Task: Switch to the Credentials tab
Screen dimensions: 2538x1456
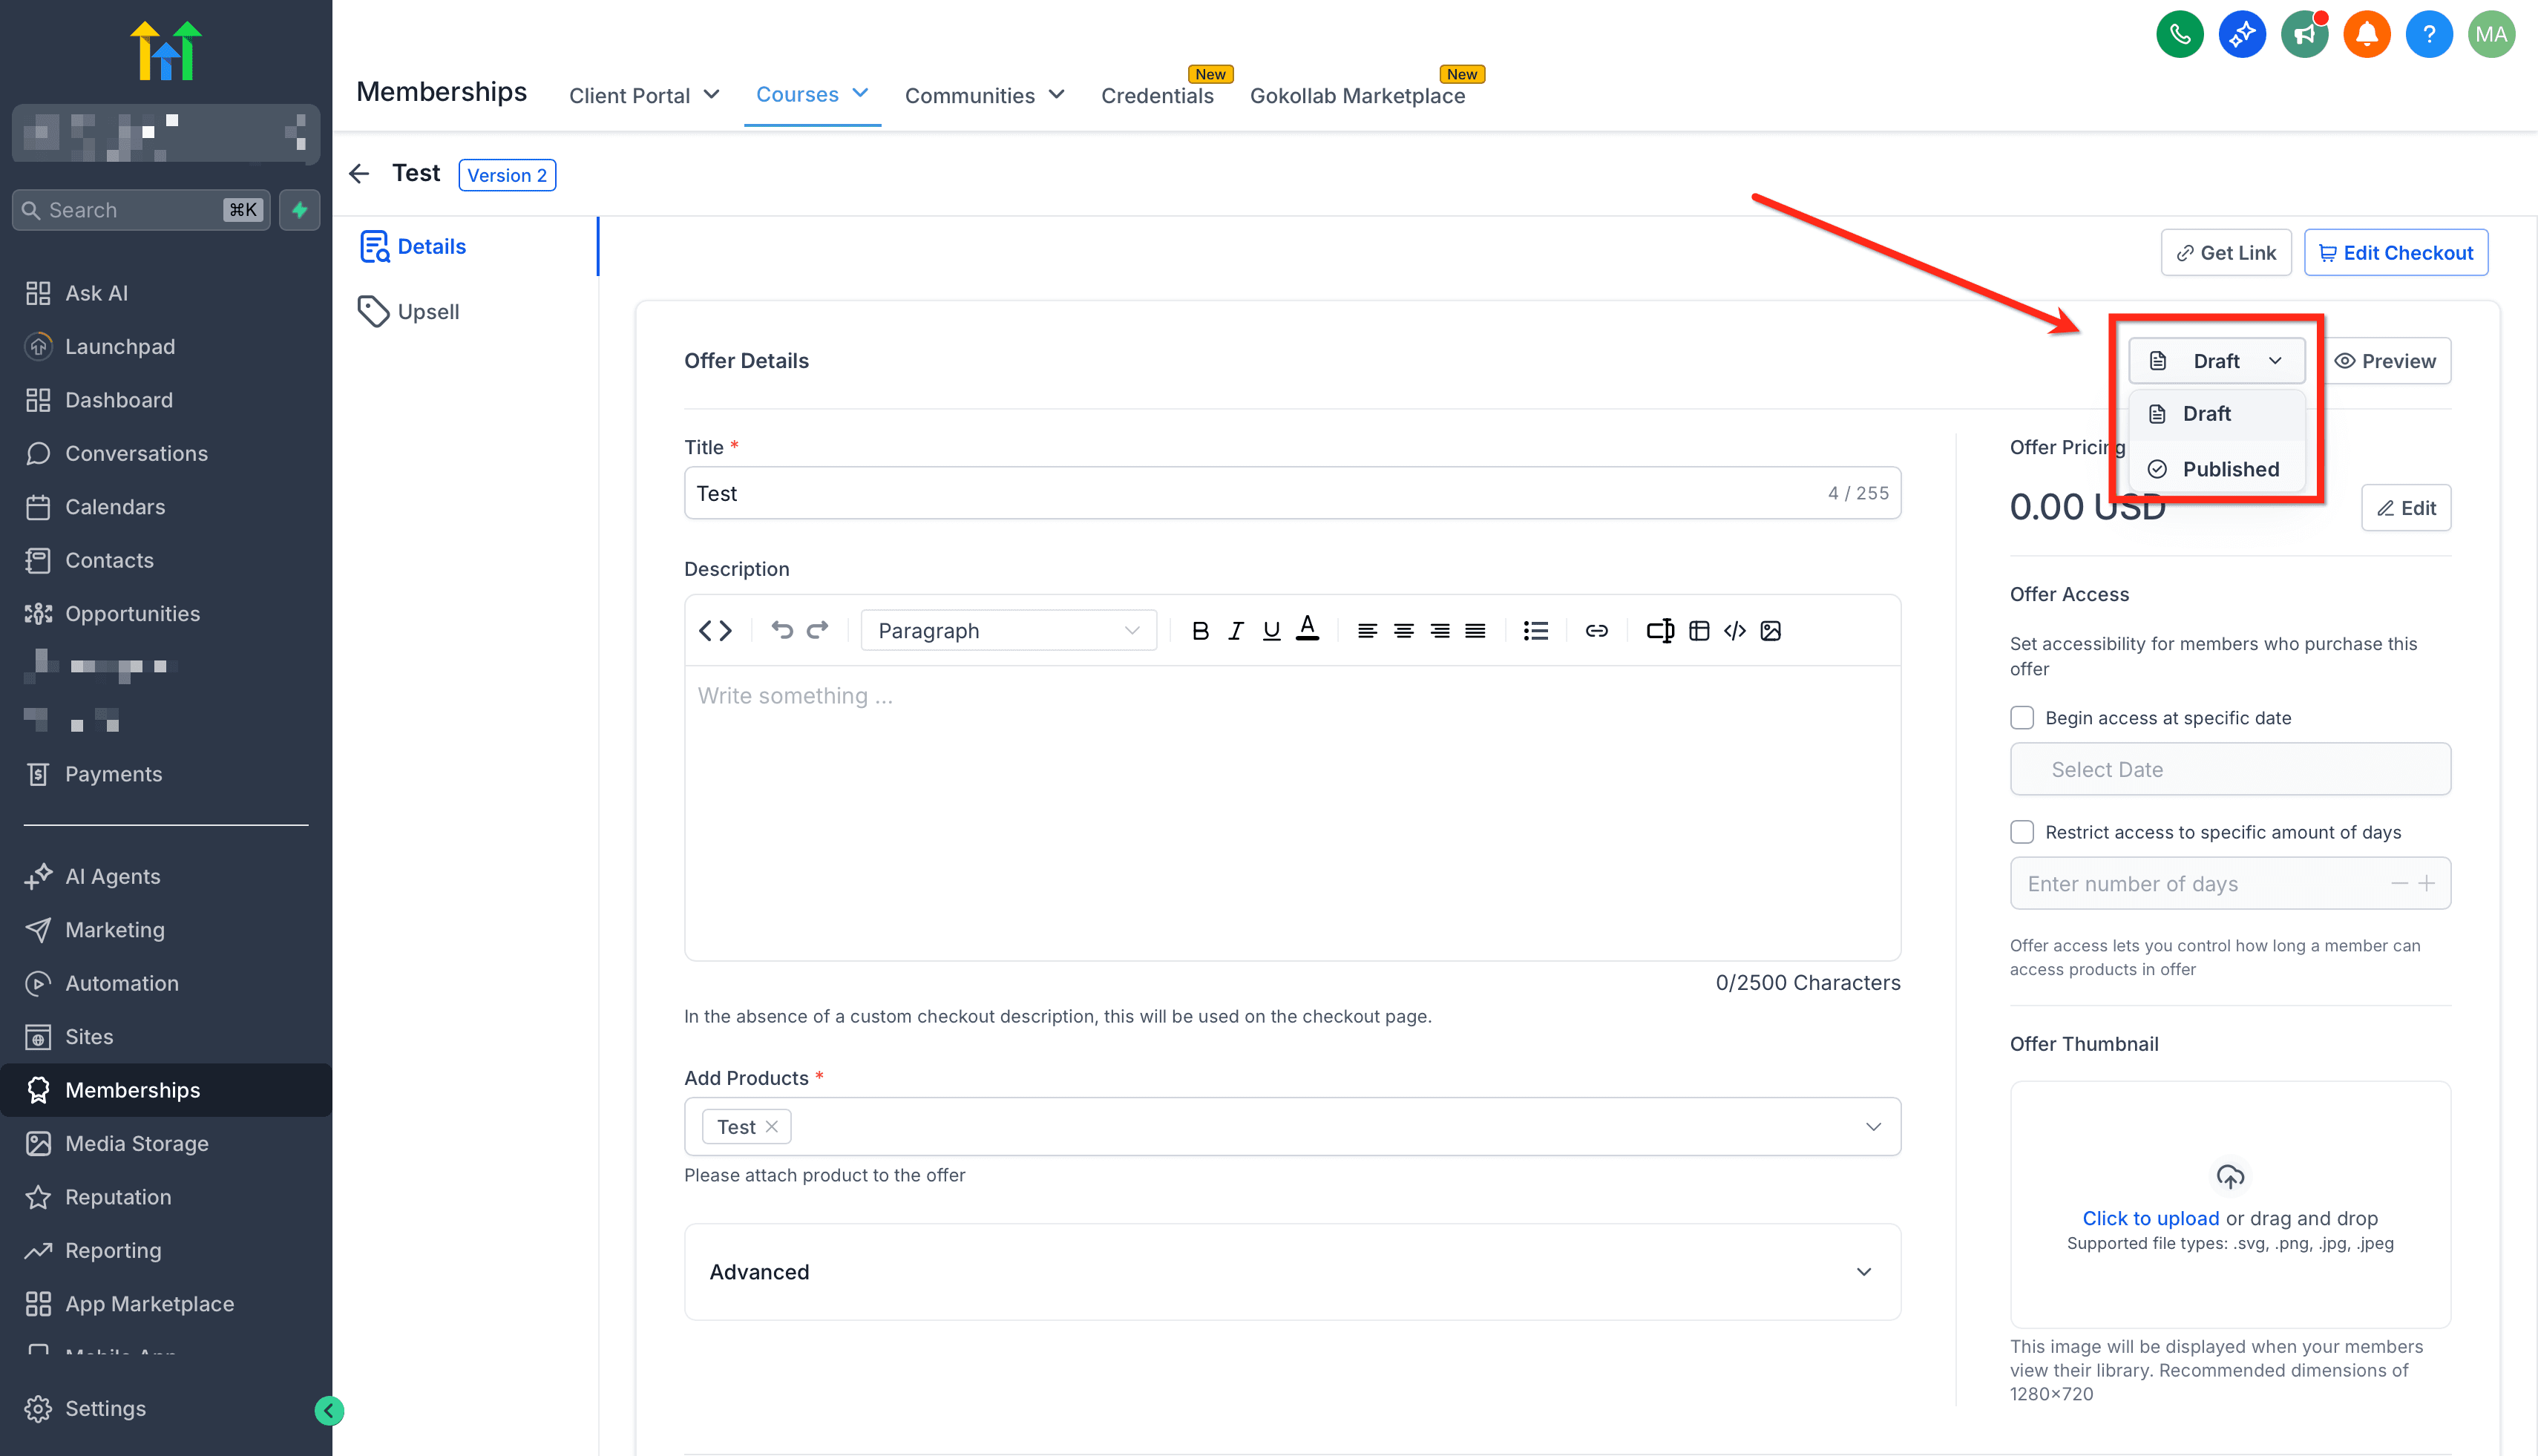Action: tap(1157, 95)
